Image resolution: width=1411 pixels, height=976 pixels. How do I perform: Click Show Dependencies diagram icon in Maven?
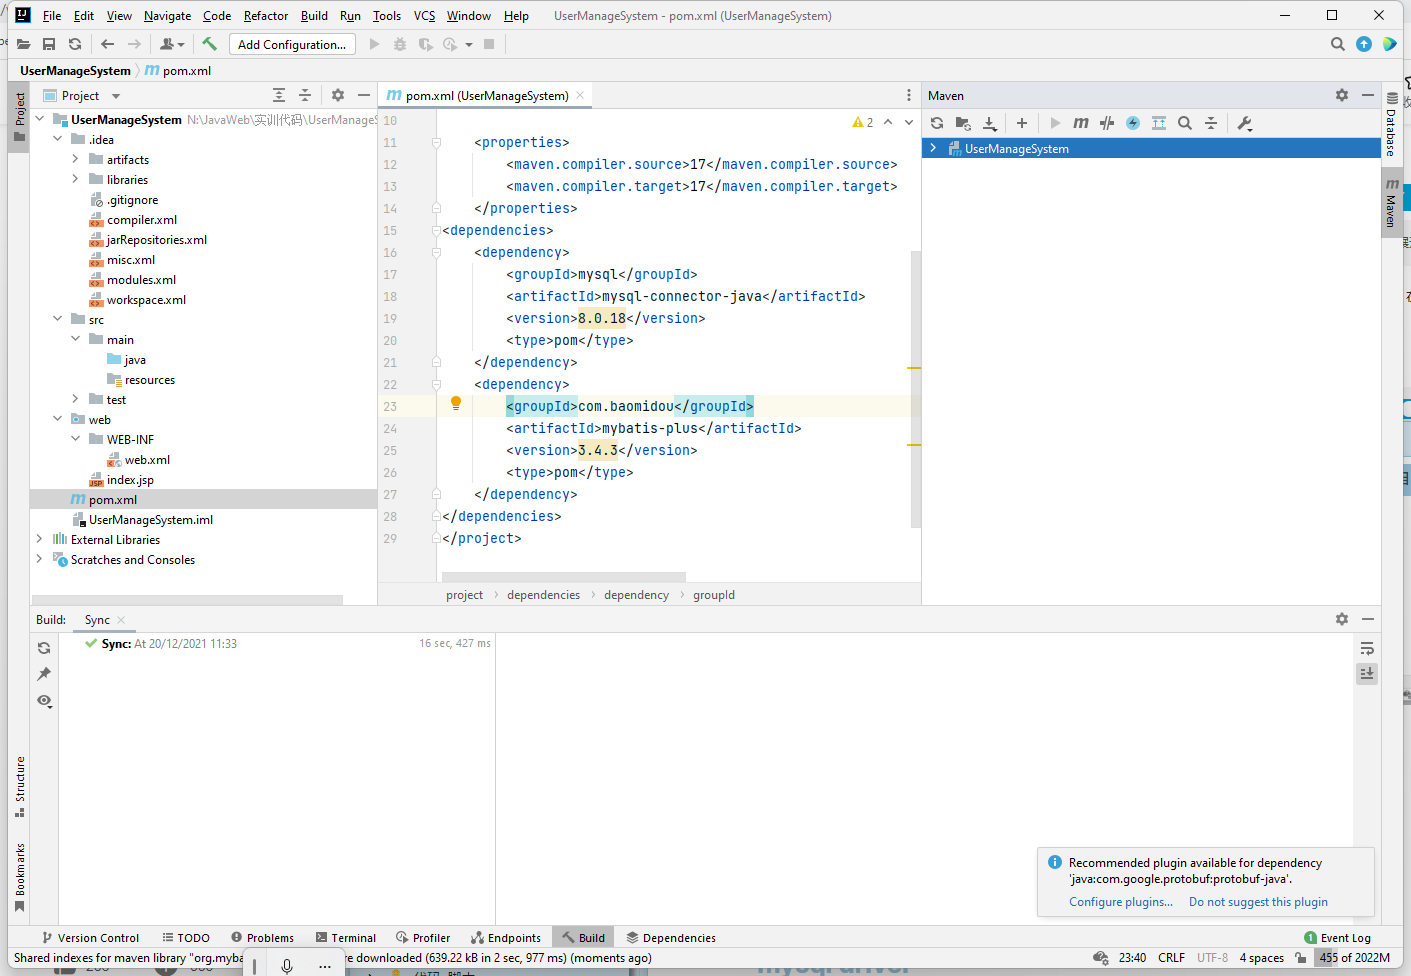(x=1159, y=123)
